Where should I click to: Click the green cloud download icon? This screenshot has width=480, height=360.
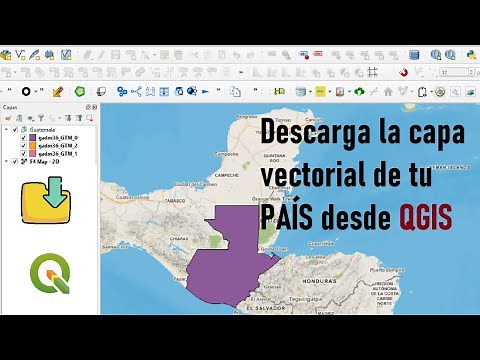pyautogui.click(x=359, y=91)
